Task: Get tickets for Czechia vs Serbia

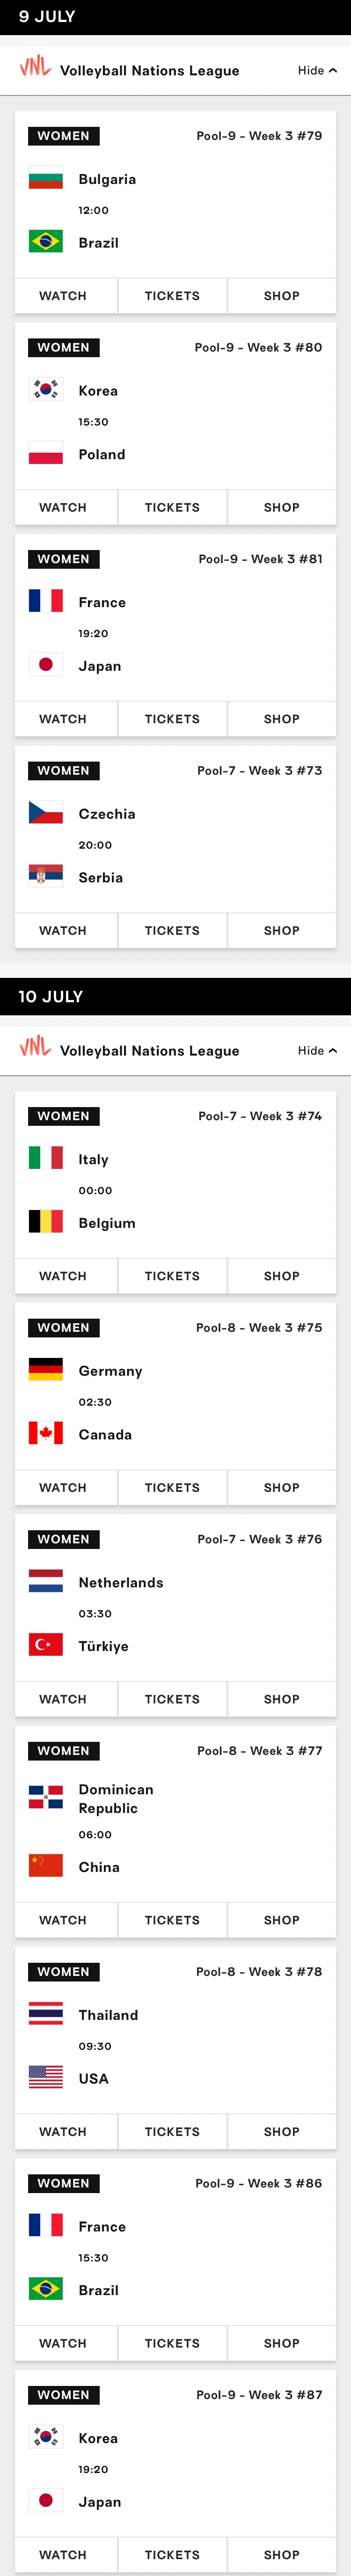Action: coord(172,930)
